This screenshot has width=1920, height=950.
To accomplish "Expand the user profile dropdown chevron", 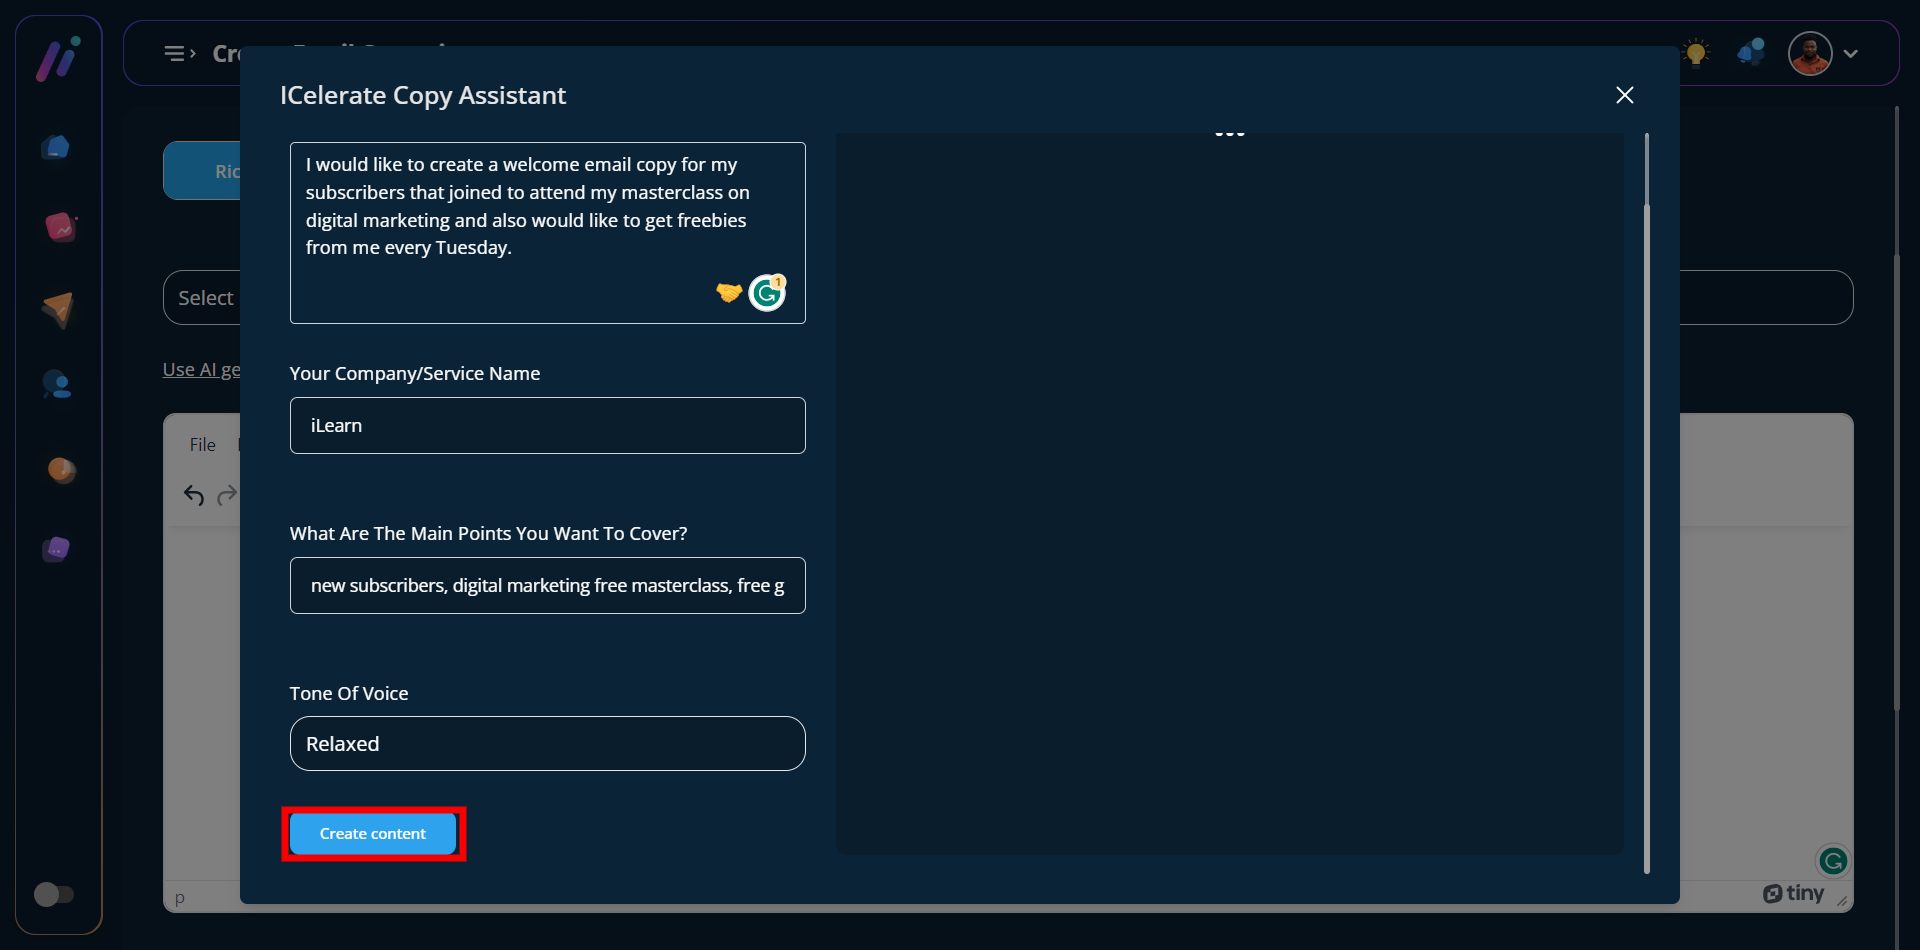I will (1851, 54).
